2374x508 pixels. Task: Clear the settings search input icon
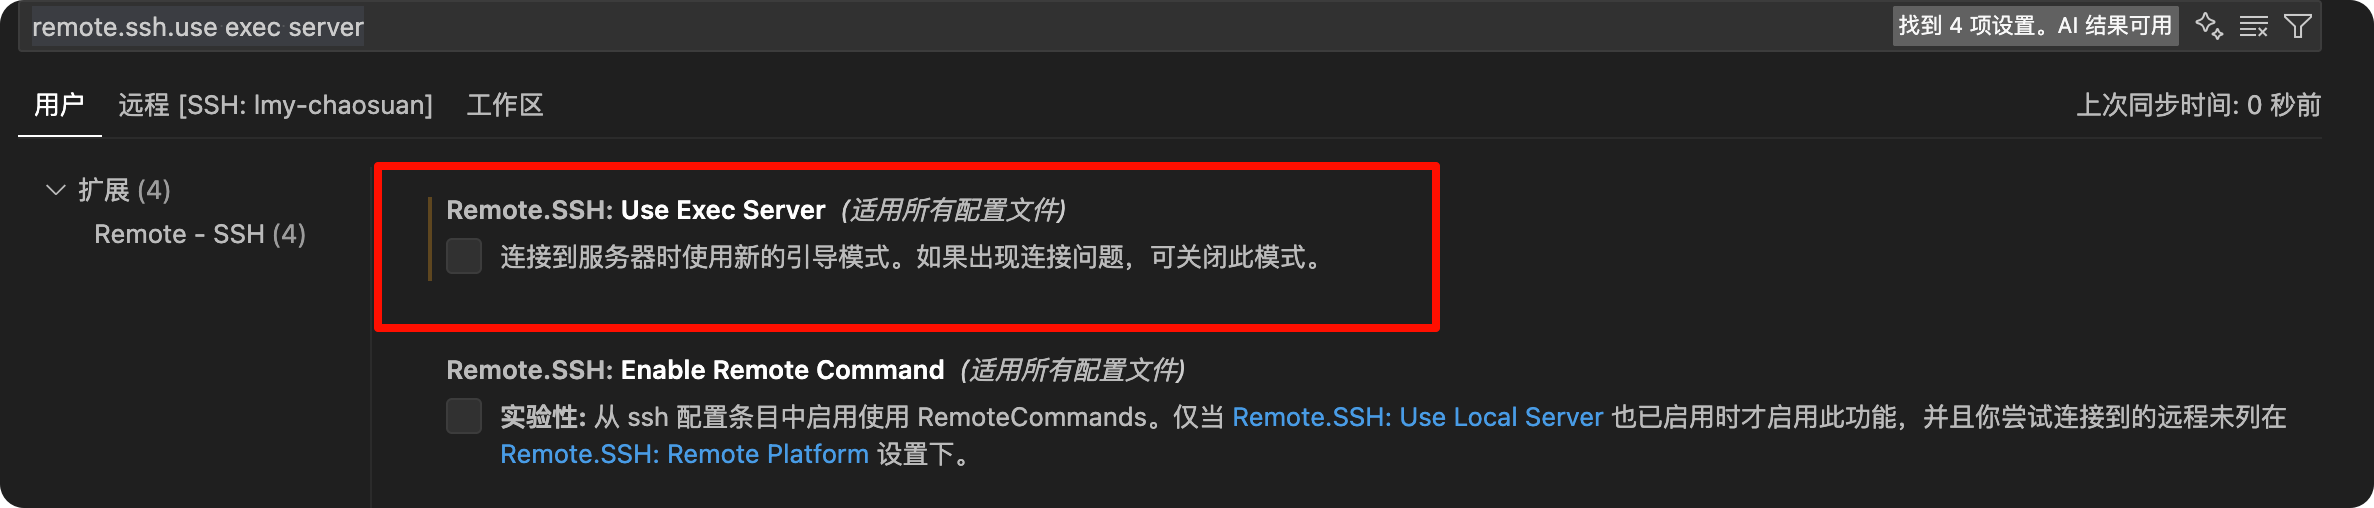click(2253, 26)
